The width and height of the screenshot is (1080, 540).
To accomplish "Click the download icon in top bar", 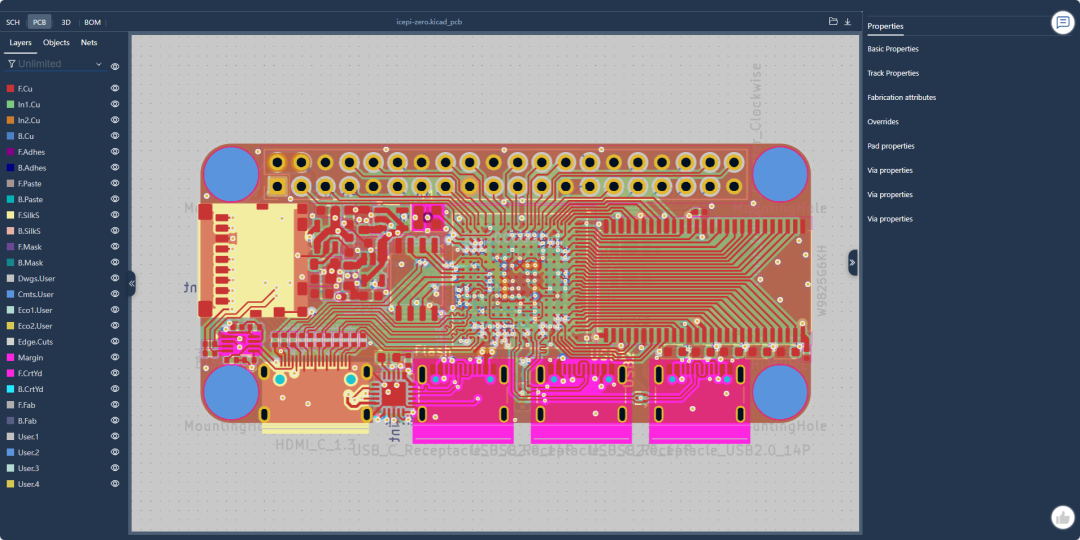I will click(847, 21).
